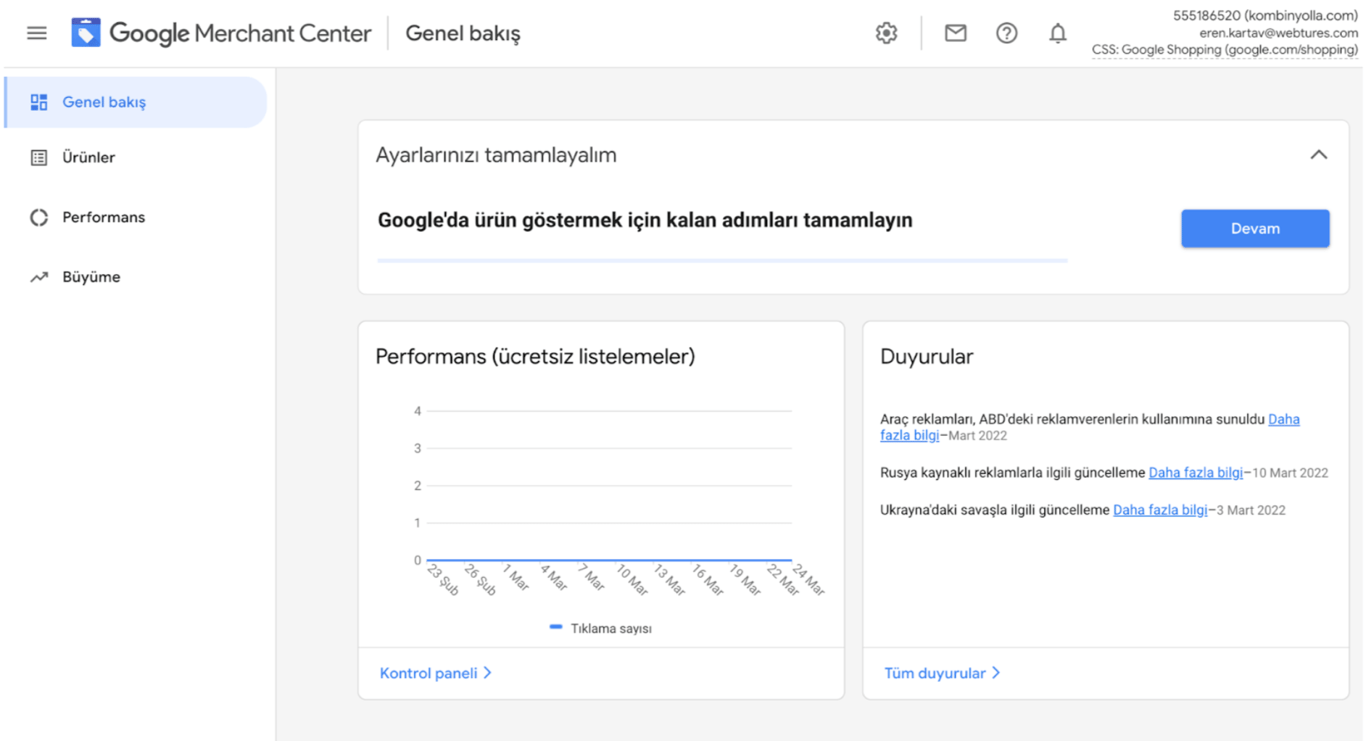The height and width of the screenshot is (741, 1366).
Task: Select the Büyüme growth arrow icon
Action: point(38,277)
